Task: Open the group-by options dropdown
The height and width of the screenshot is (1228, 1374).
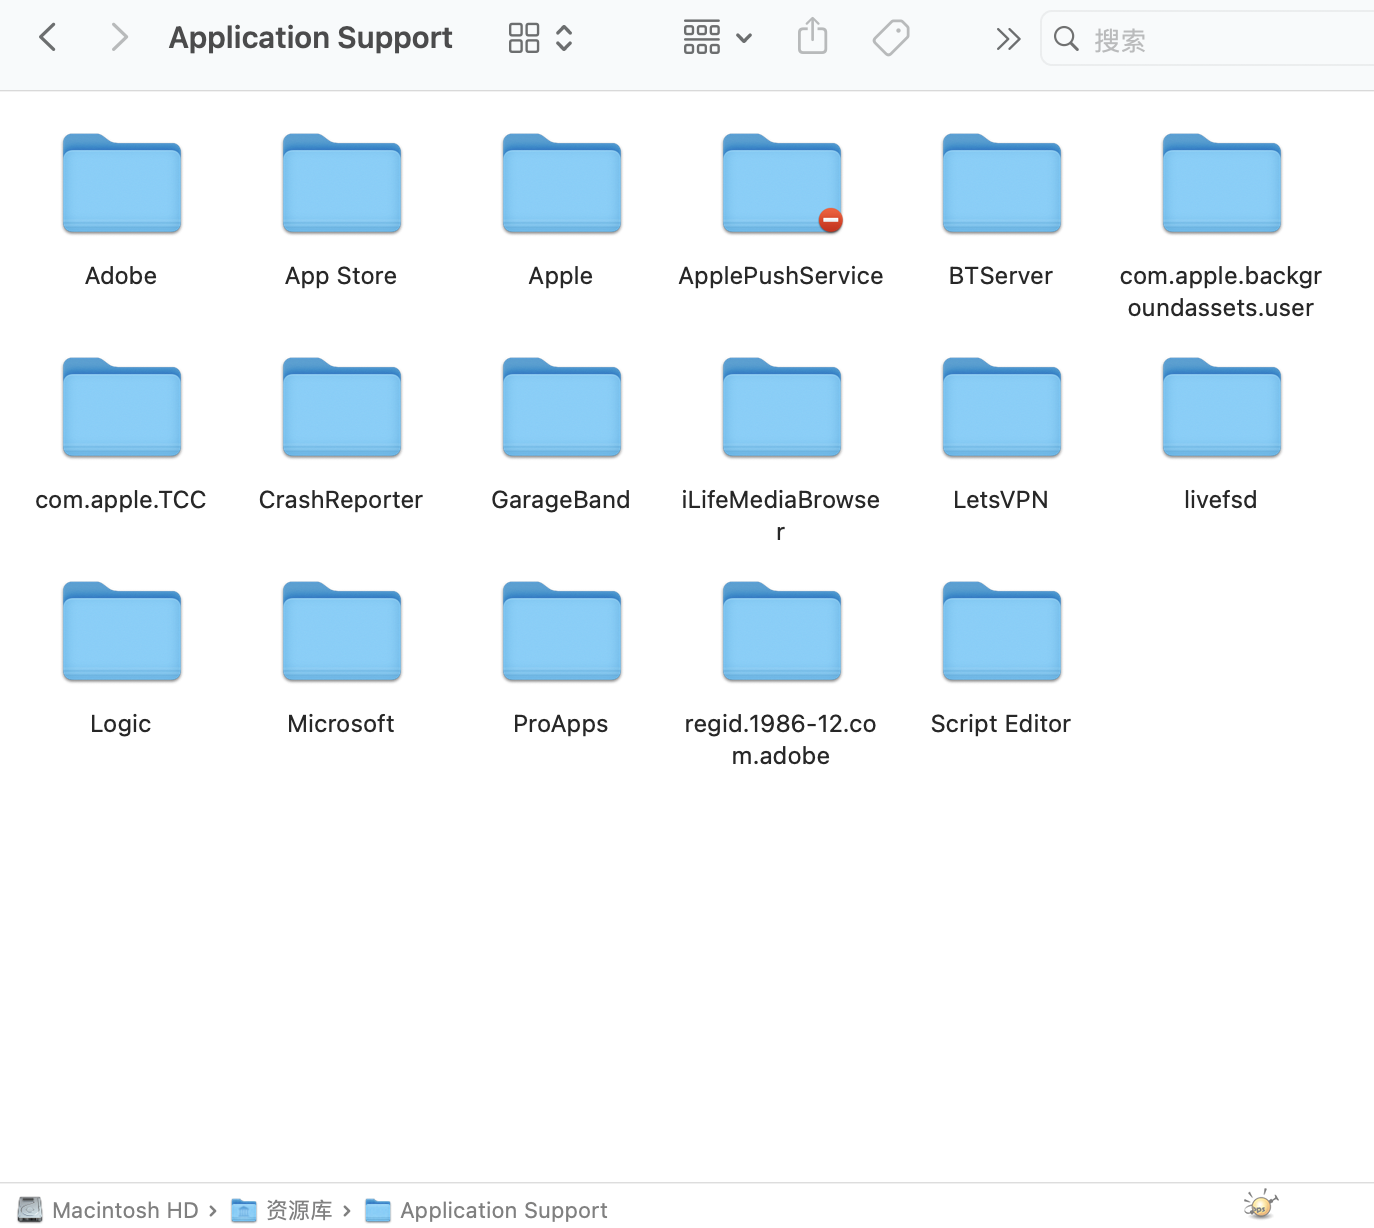Action: point(716,38)
